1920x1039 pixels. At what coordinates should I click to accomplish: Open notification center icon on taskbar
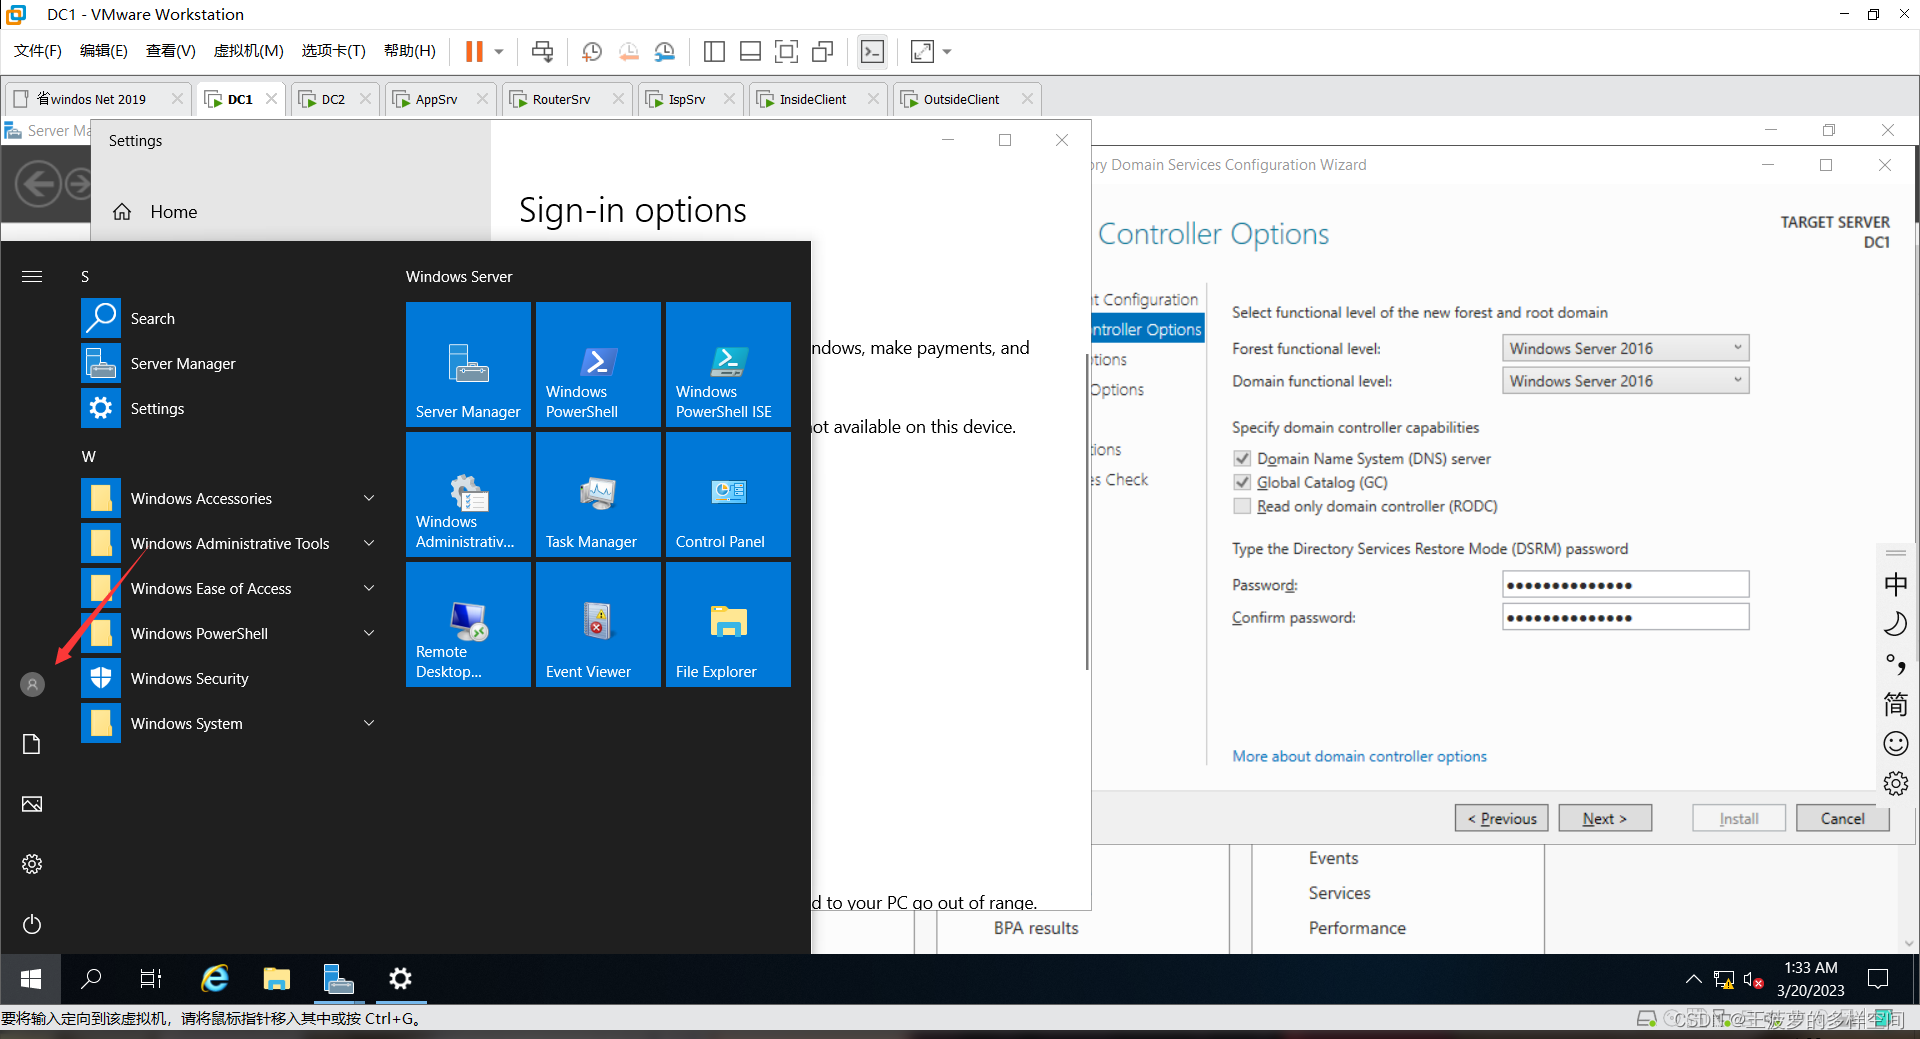click(x=1878, y=979)
